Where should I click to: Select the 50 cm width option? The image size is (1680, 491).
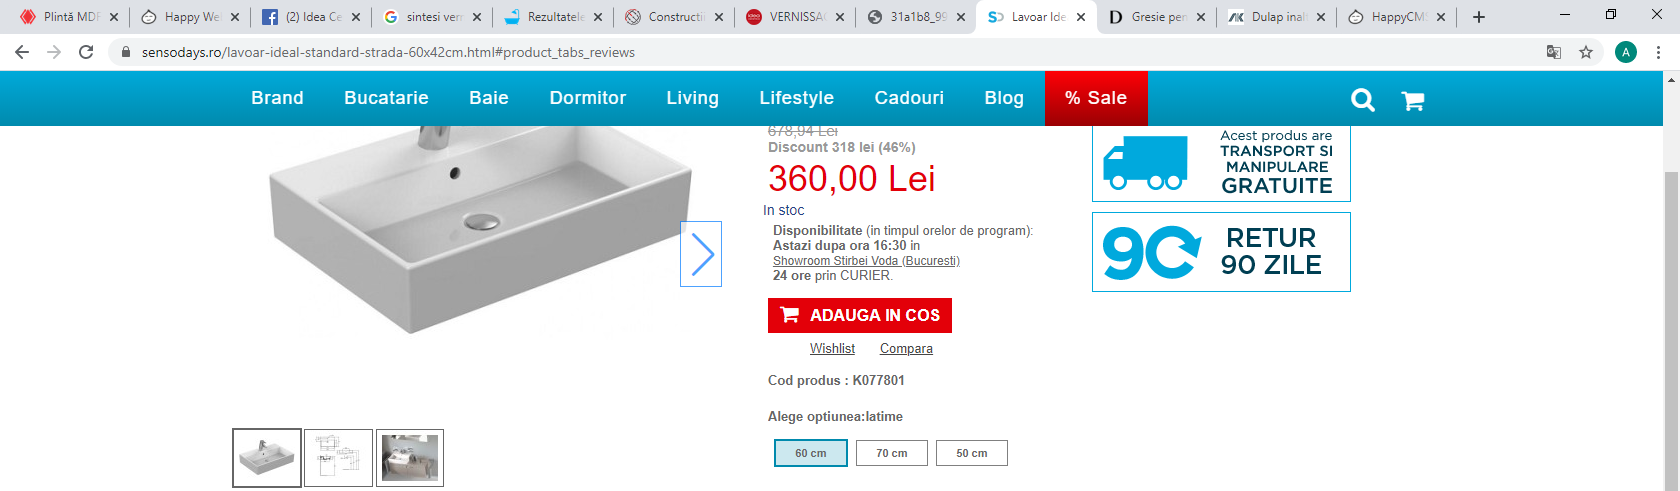972,453
